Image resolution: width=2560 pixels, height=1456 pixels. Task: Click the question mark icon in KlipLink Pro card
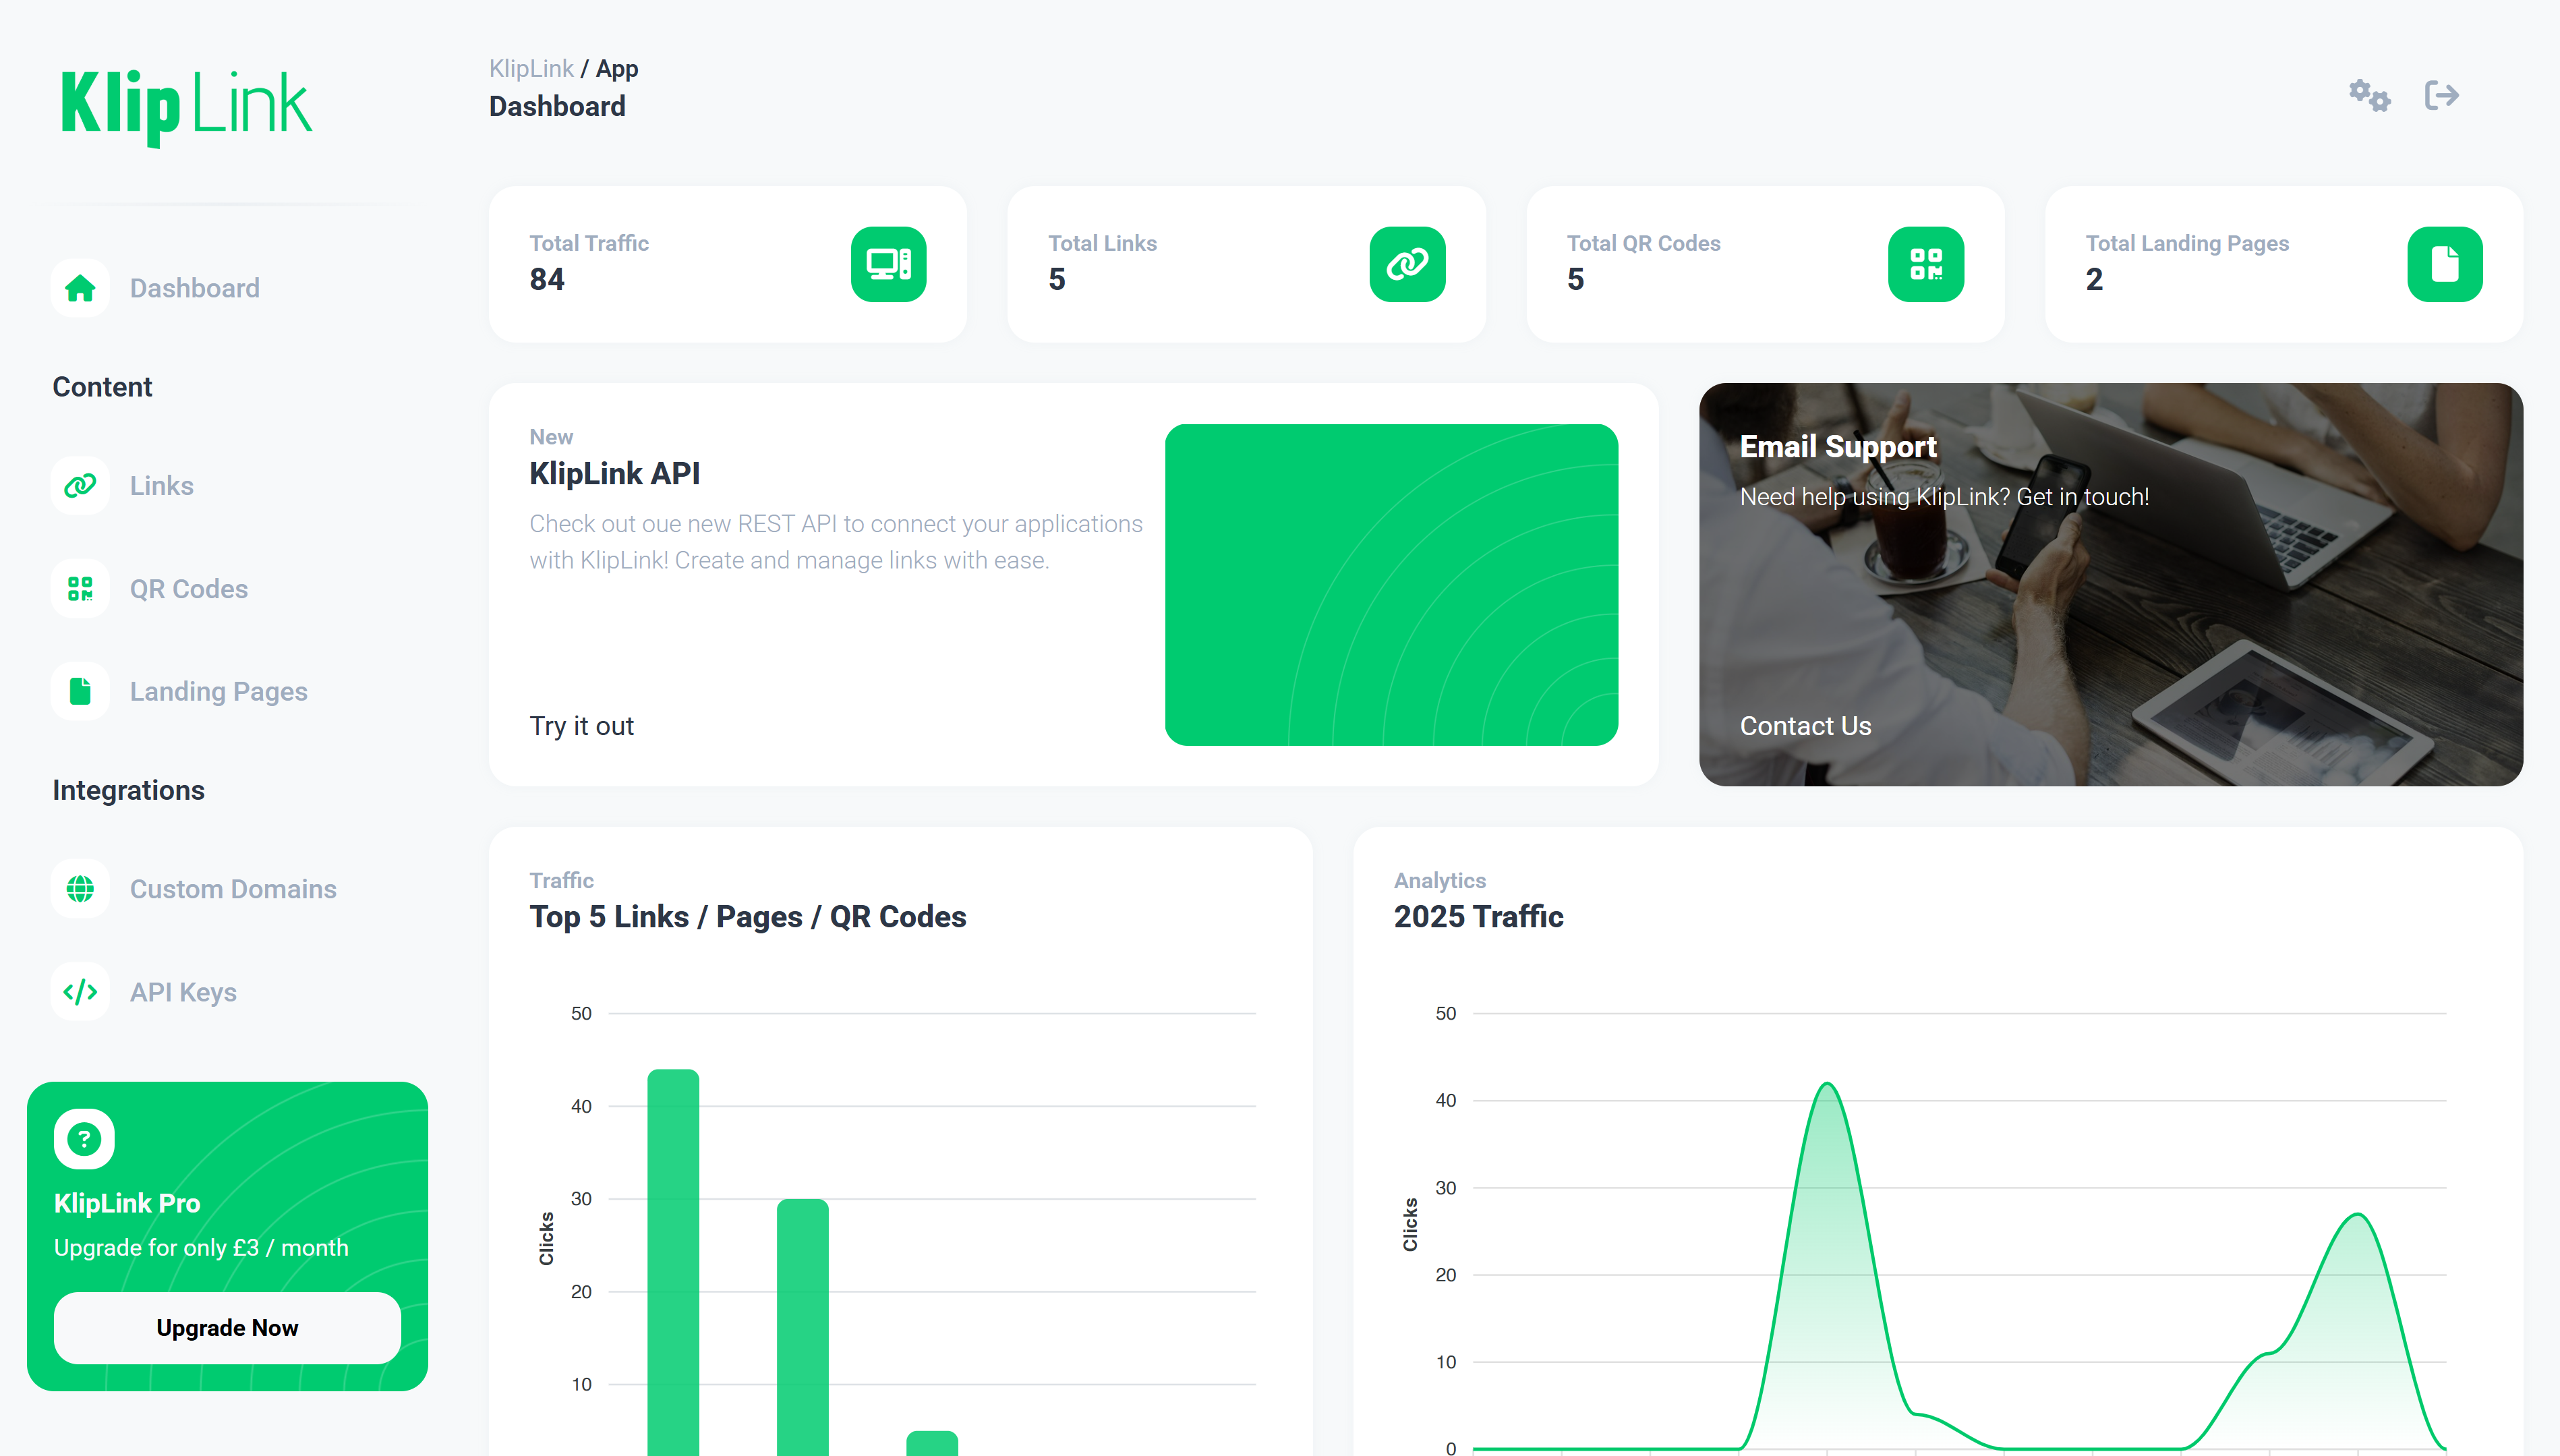[x=83, y=1137]
